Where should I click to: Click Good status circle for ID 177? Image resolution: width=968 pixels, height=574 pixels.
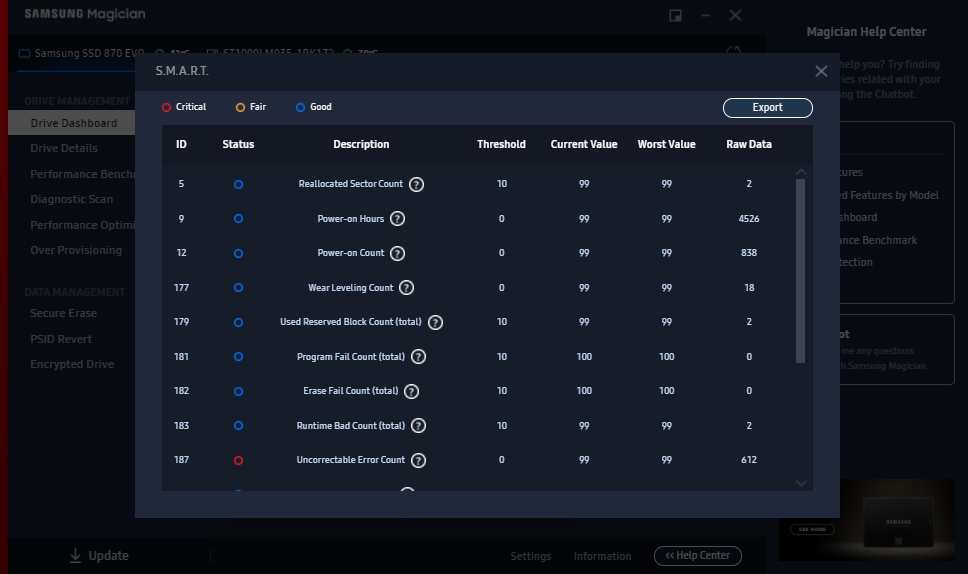coord(238,288)
